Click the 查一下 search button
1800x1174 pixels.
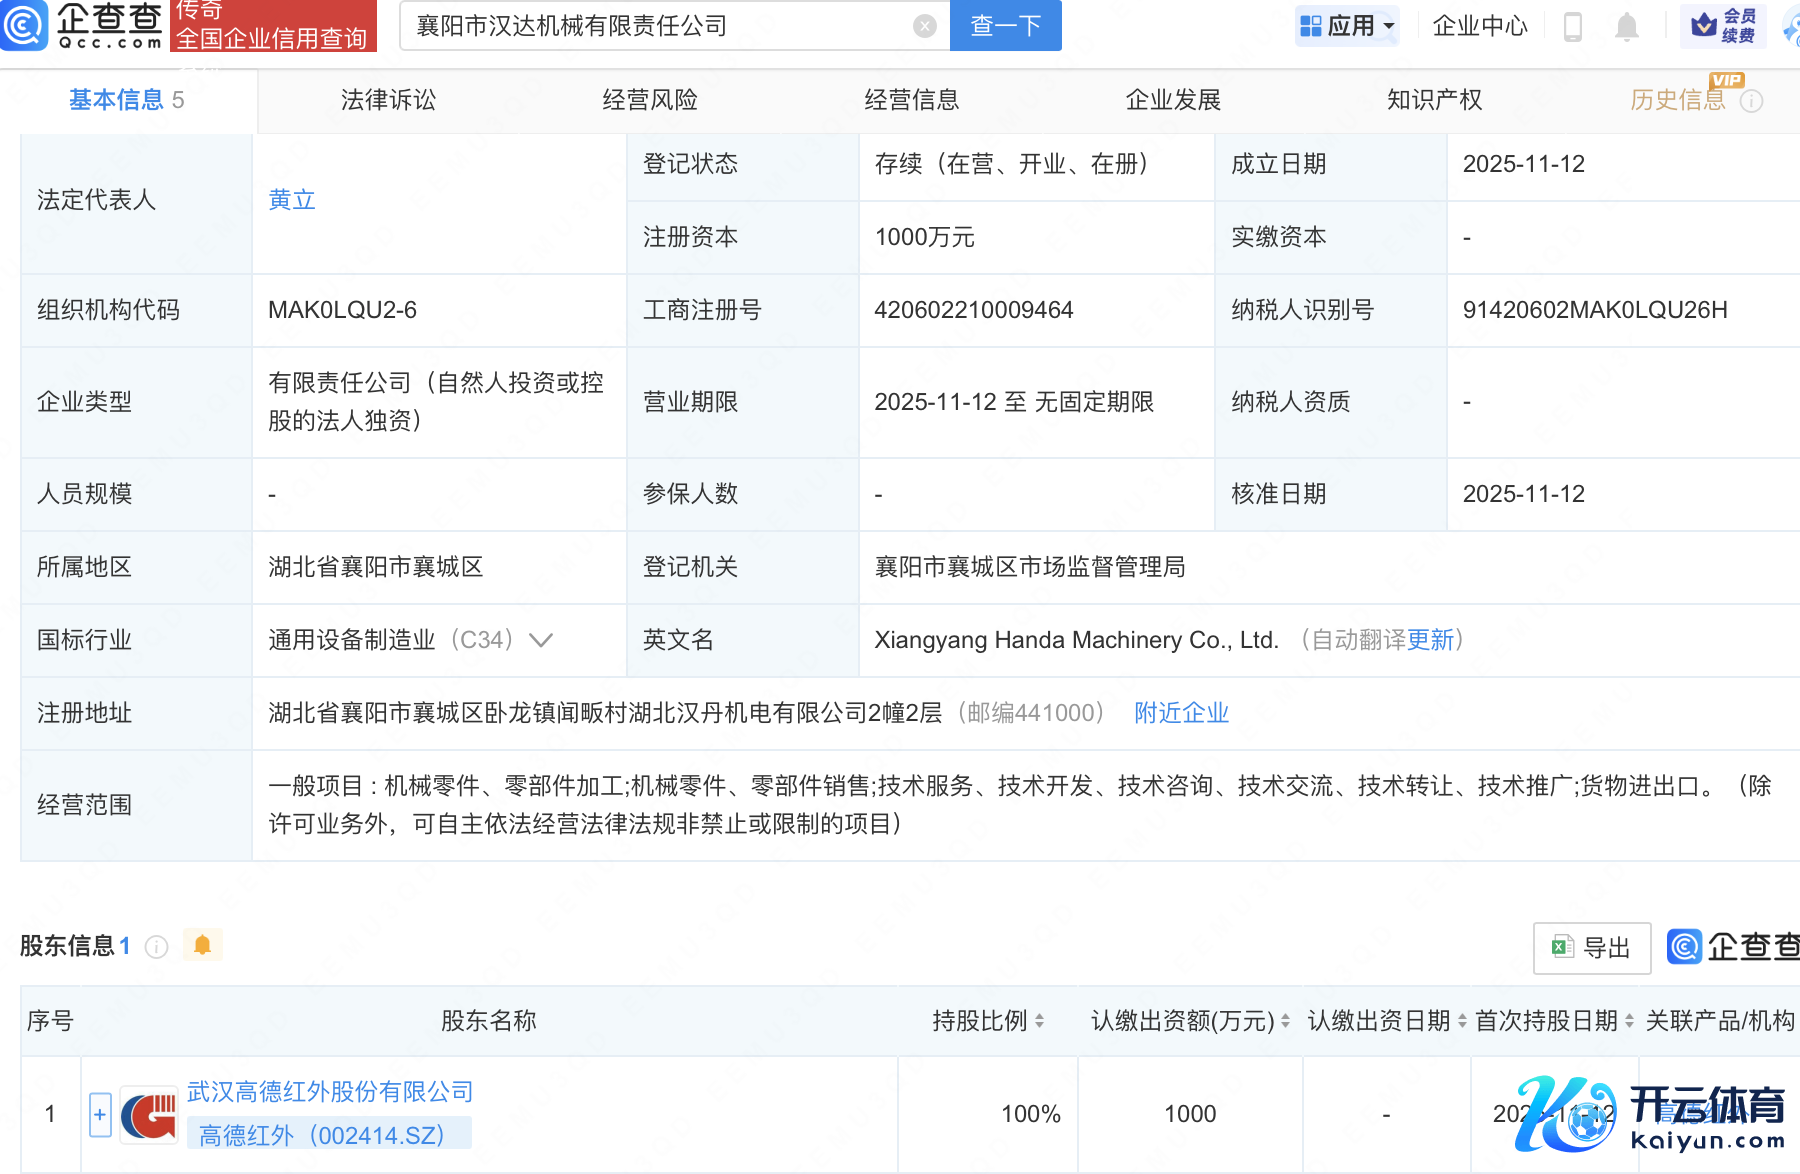[1005, 26]
